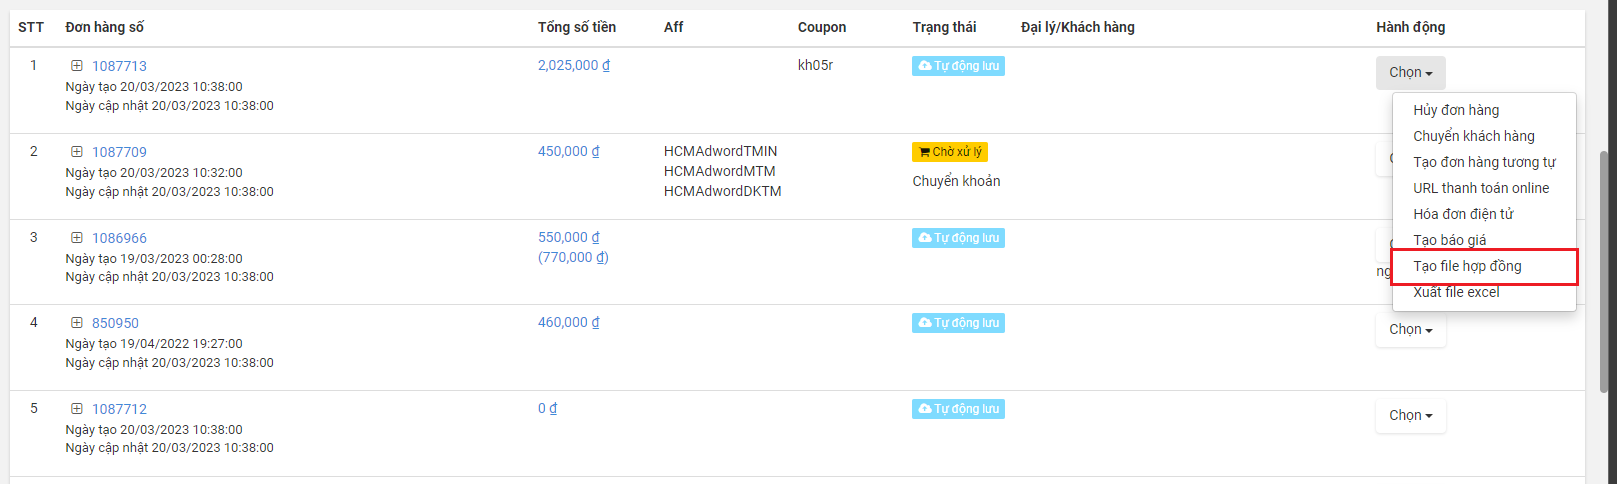Expand order 1086966 plus icon
The height and width of the screenshot is (484, 1617).
(76, 238)
